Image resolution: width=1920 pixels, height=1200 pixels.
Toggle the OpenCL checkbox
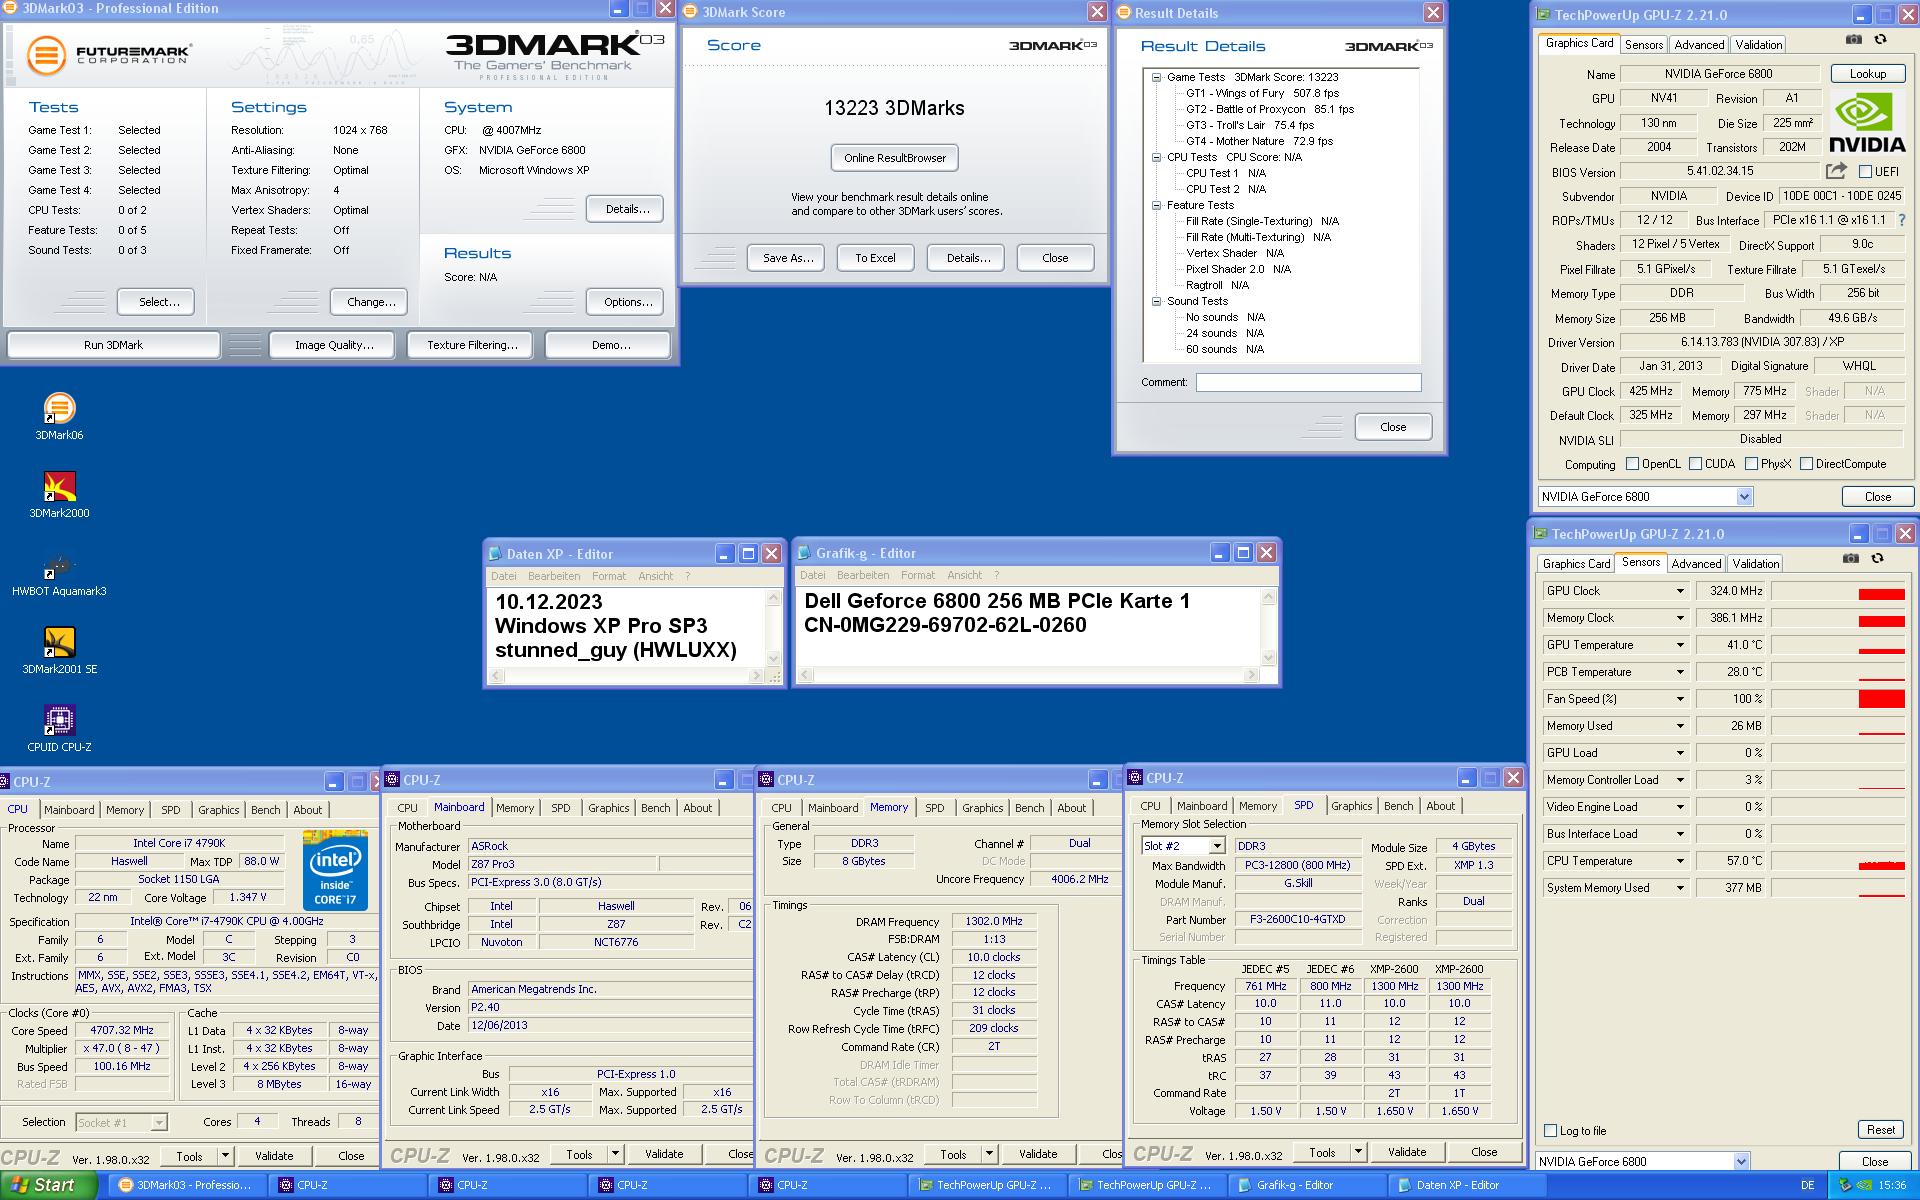click(1632, 464)
